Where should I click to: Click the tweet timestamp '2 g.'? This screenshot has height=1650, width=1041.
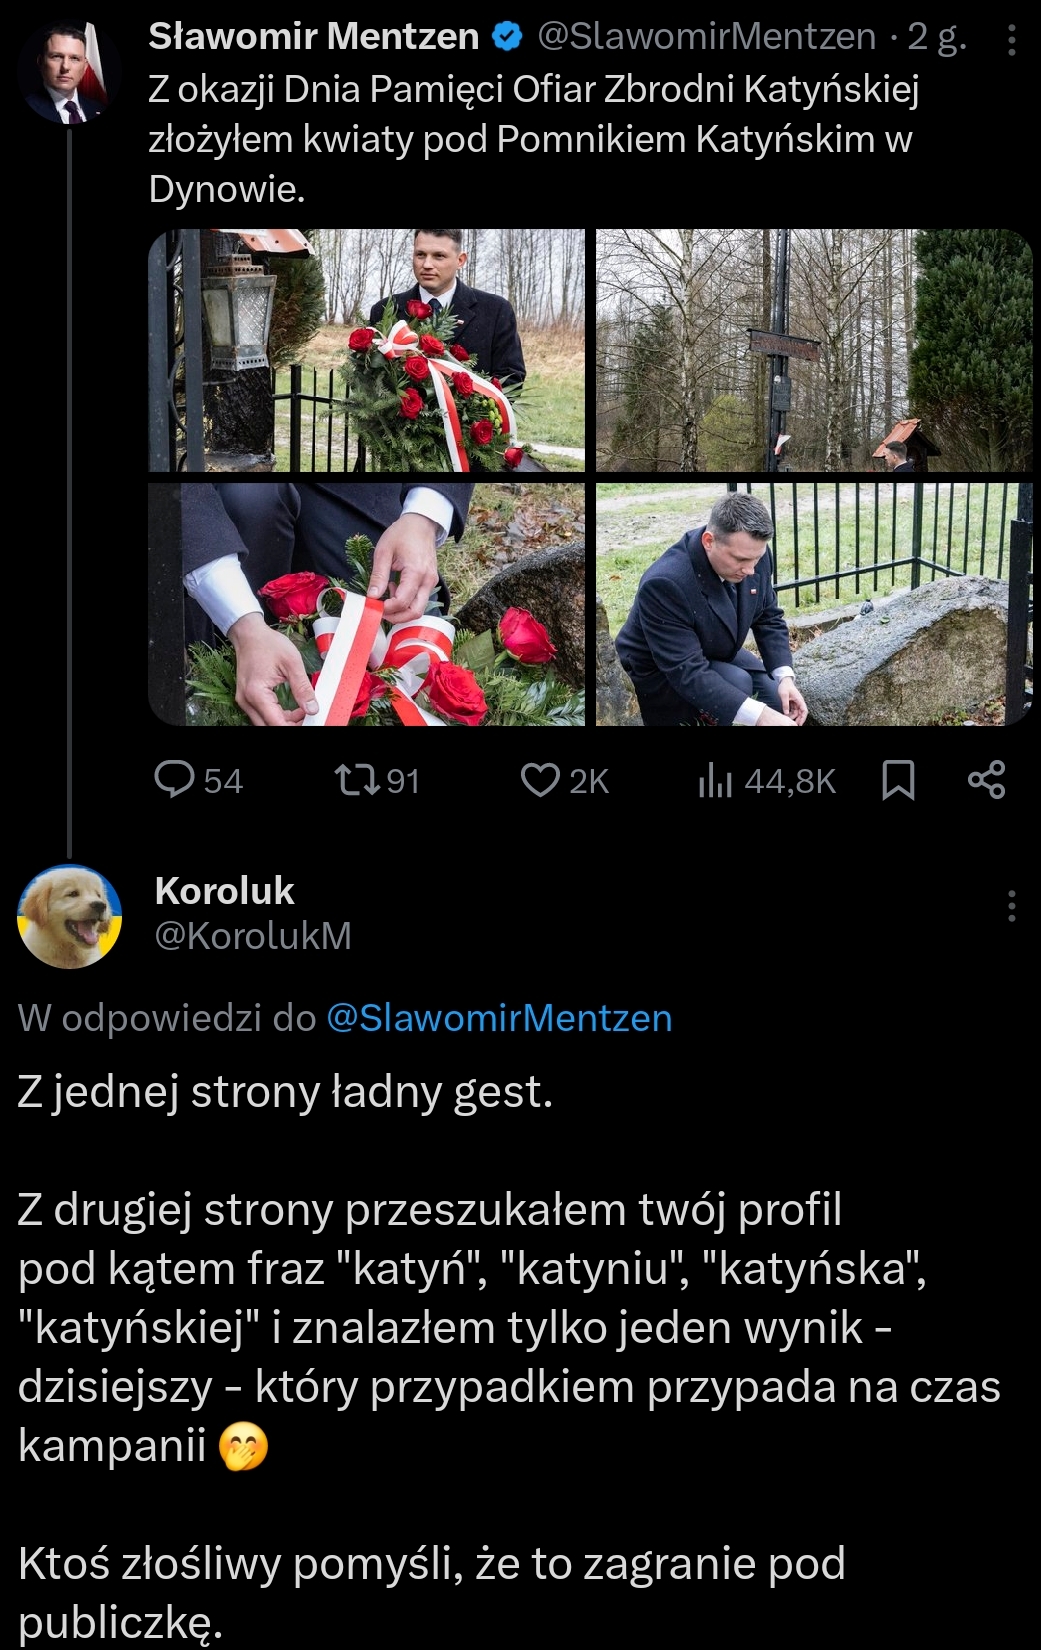coord(937,38)
